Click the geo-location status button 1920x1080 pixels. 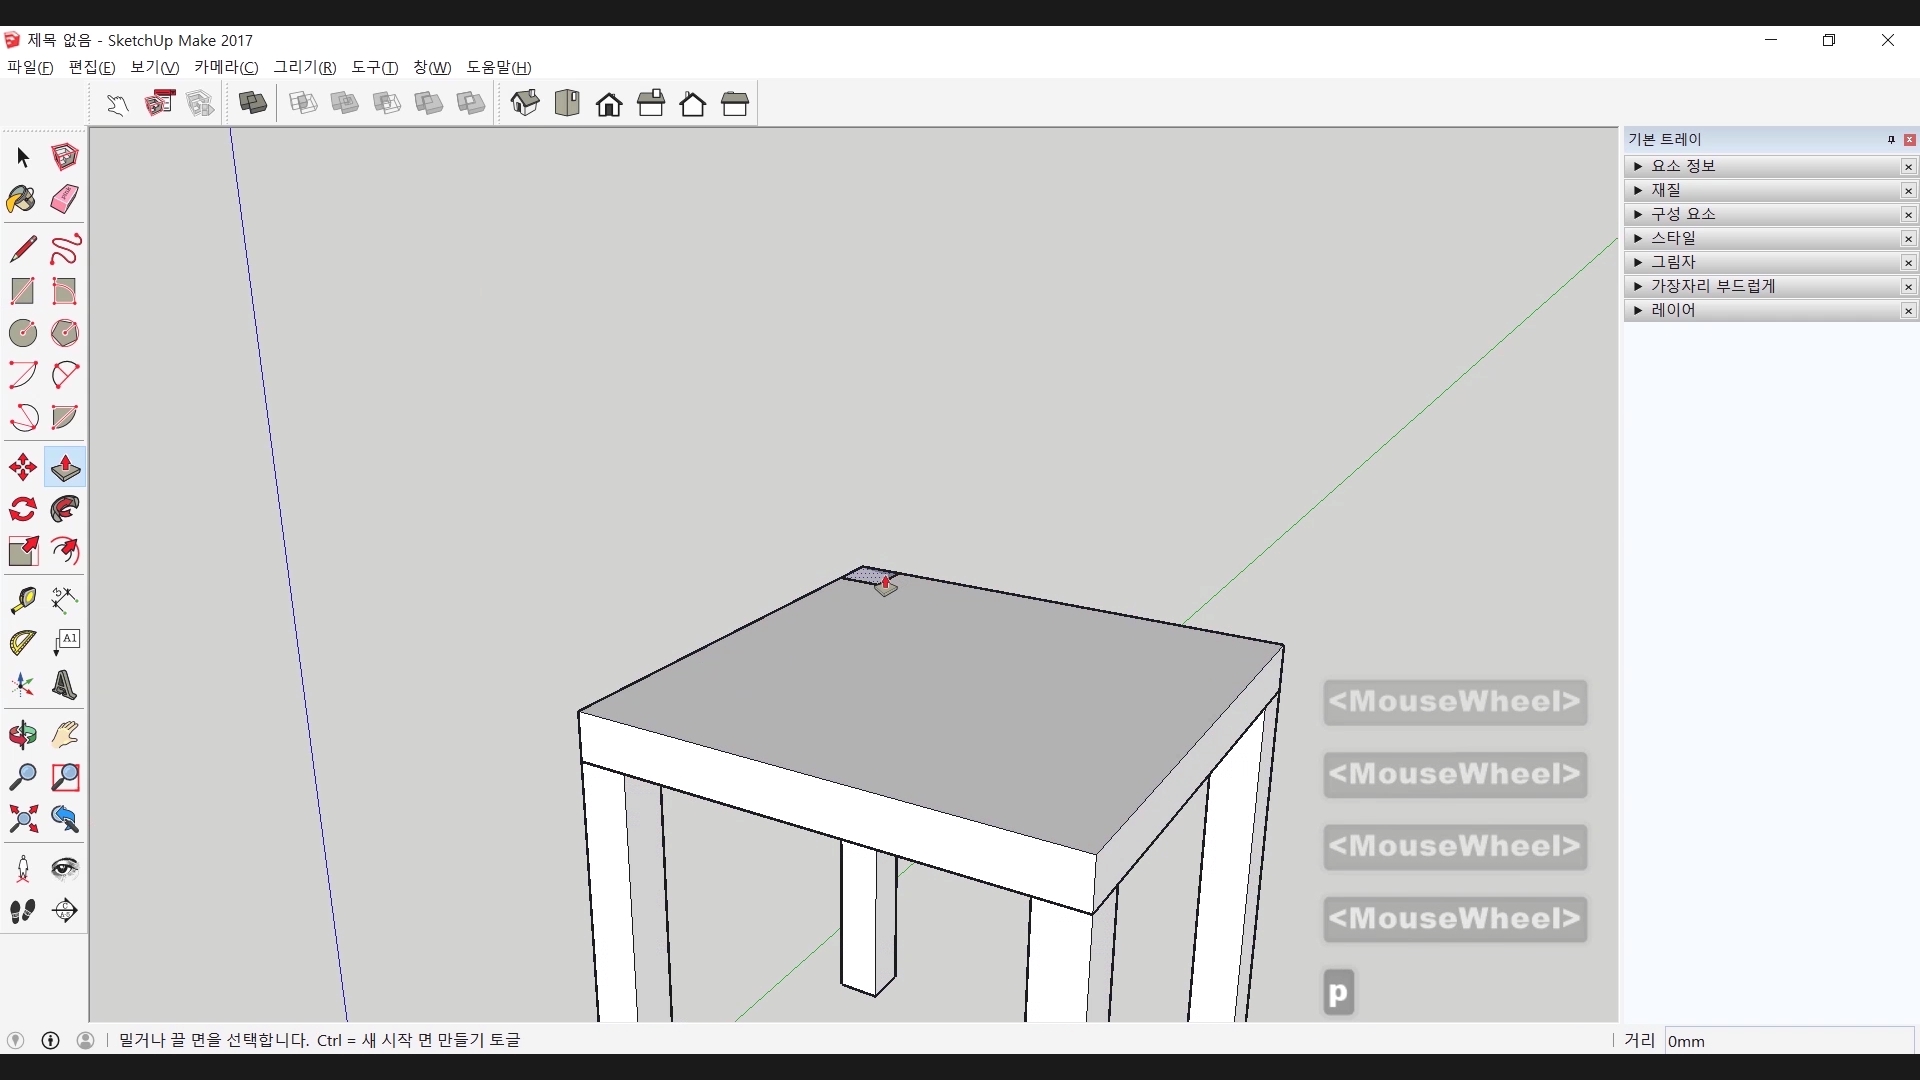point(15,1040)
